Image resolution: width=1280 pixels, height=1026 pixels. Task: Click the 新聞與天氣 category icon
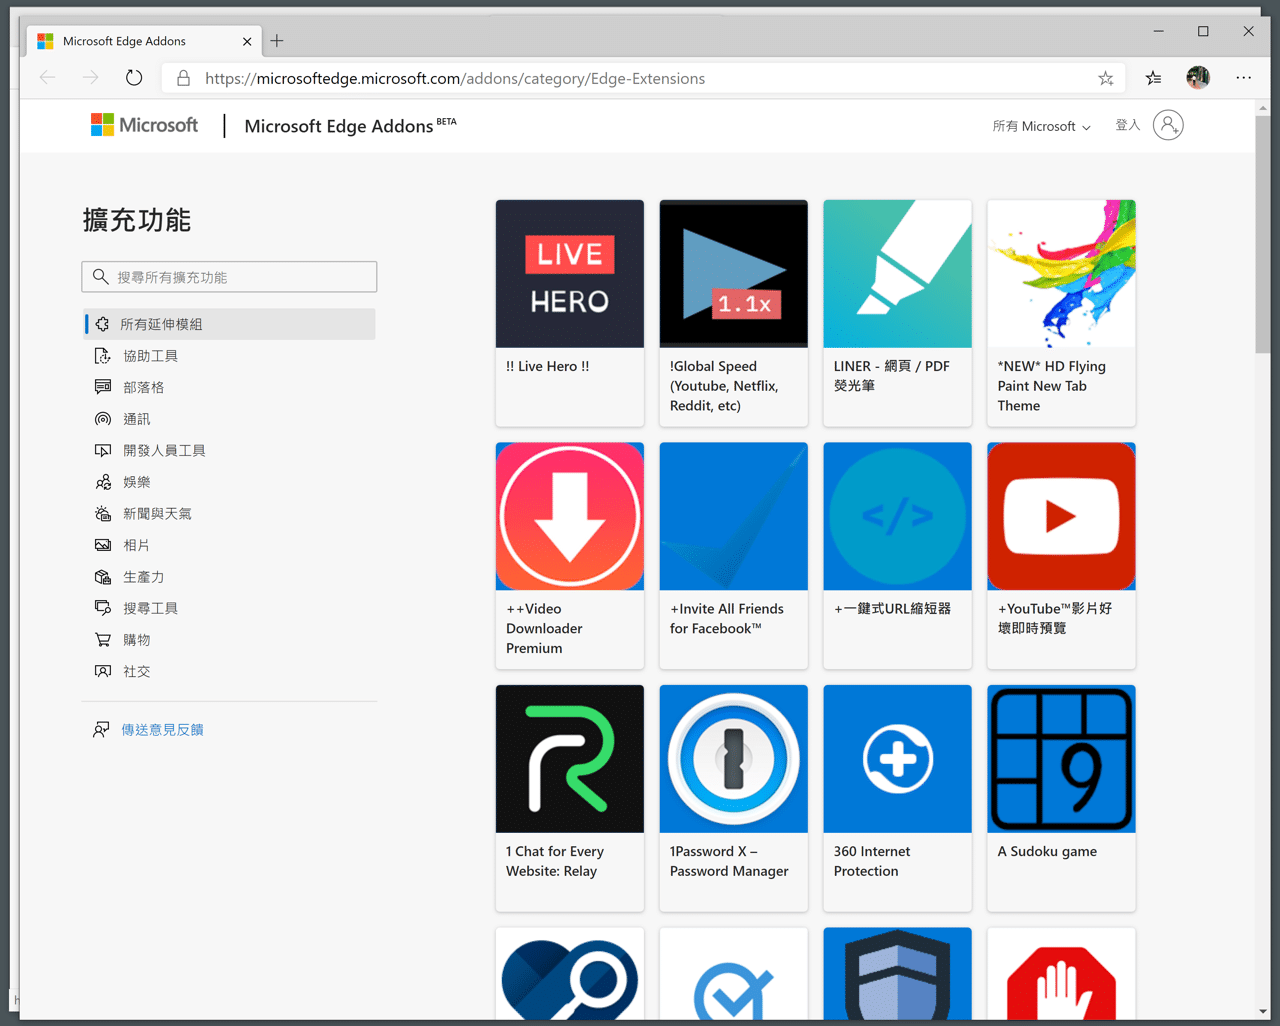(103, 513)
